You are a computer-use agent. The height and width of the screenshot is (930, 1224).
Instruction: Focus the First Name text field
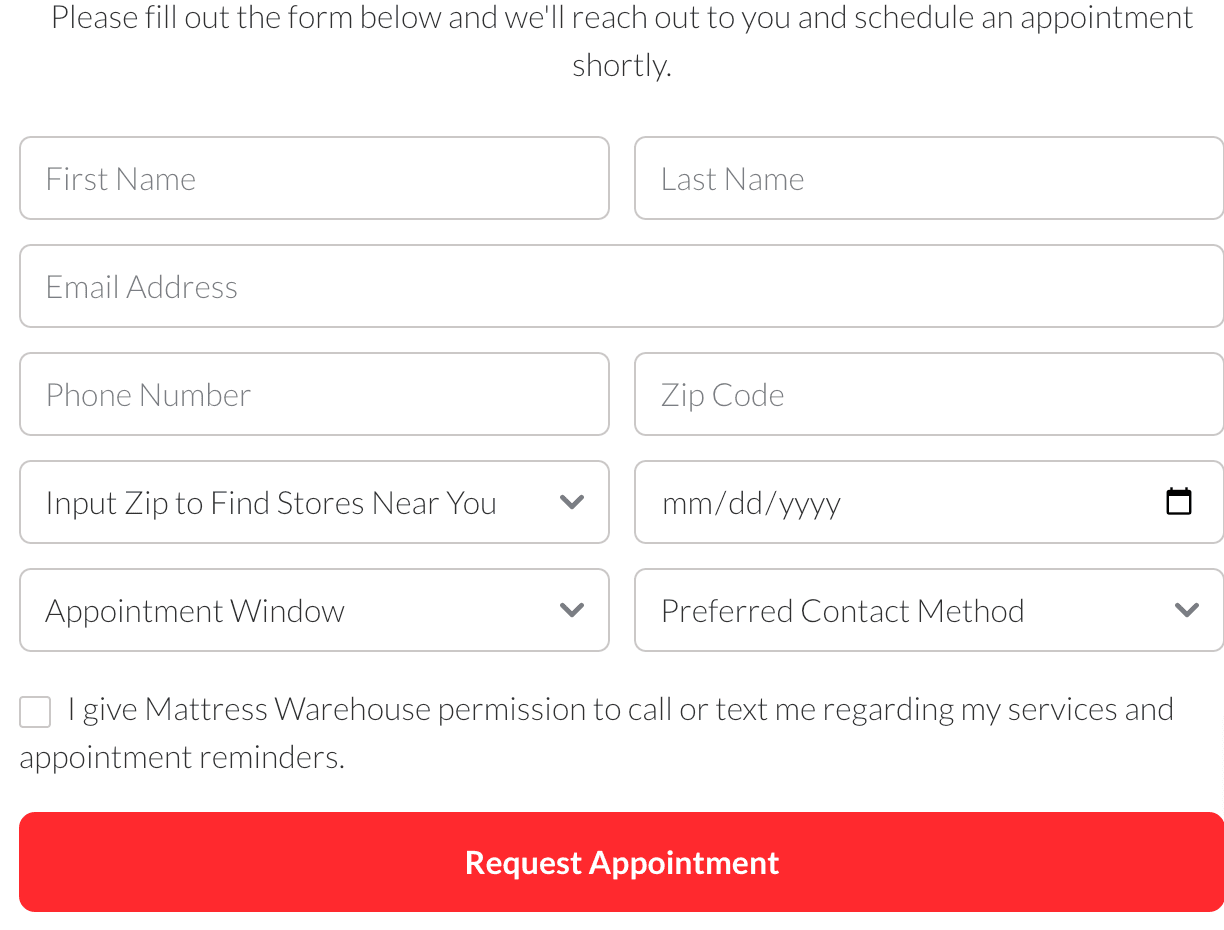point(314,178)
